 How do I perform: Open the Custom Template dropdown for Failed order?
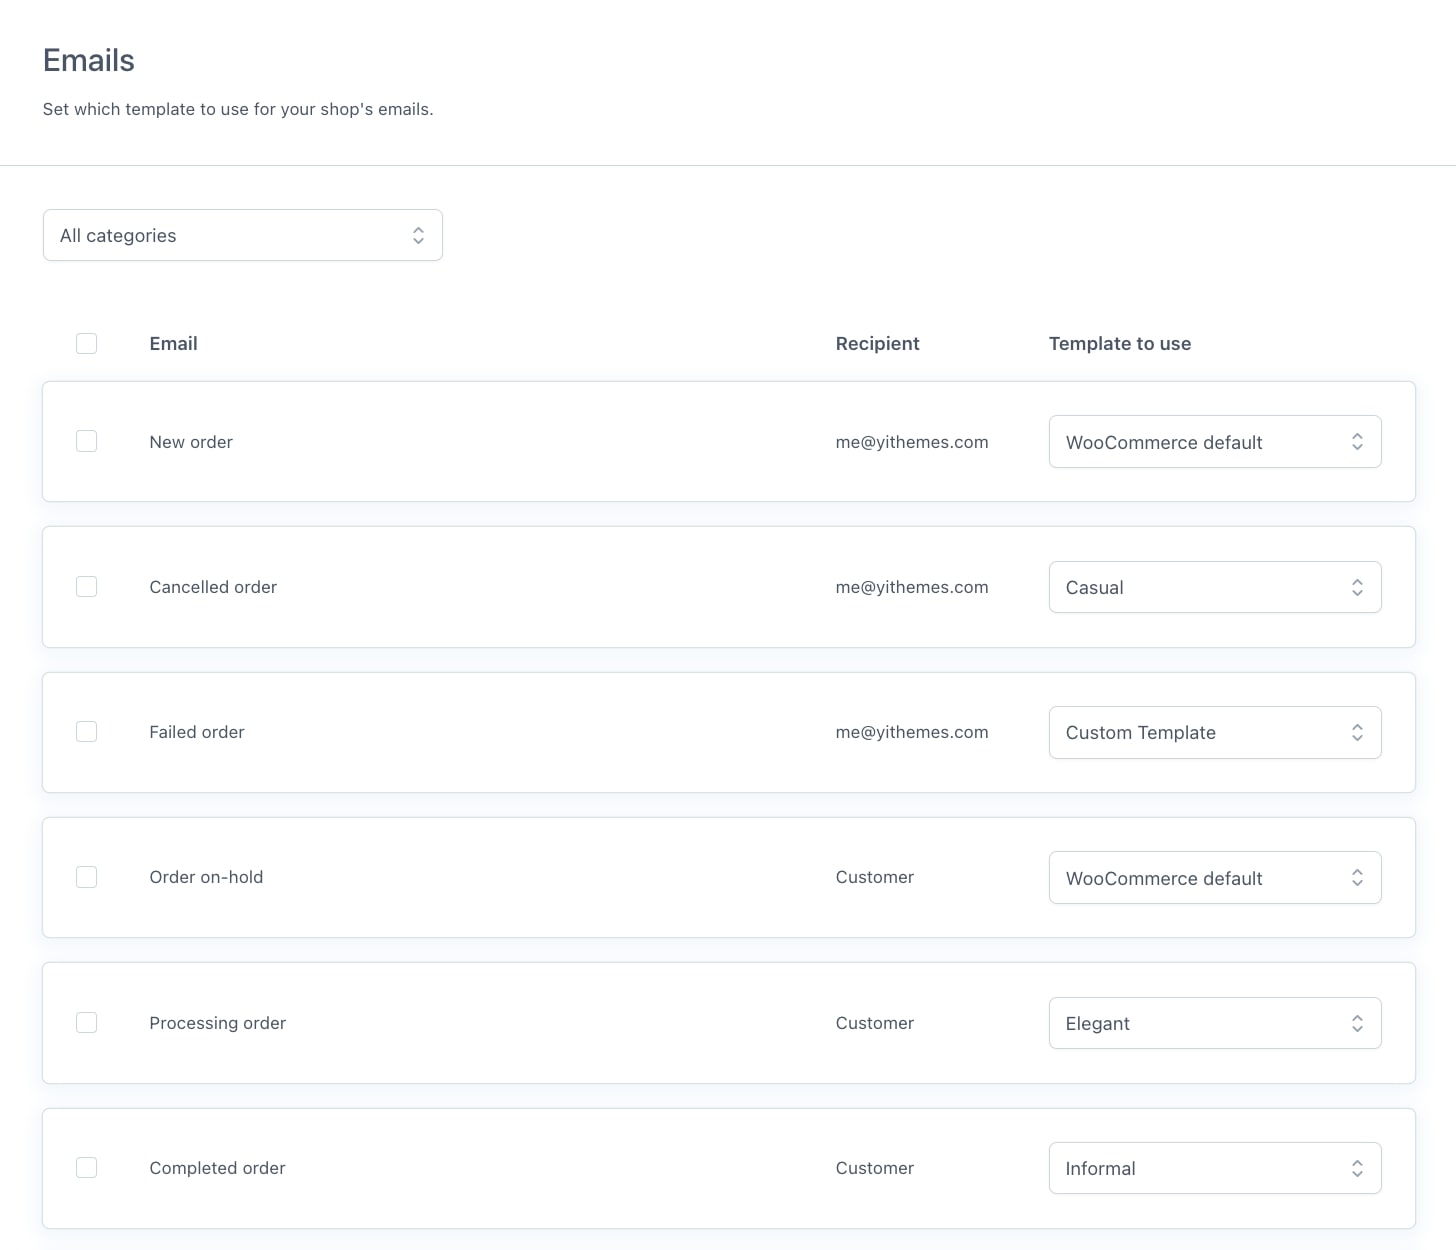coord(1214,732)
